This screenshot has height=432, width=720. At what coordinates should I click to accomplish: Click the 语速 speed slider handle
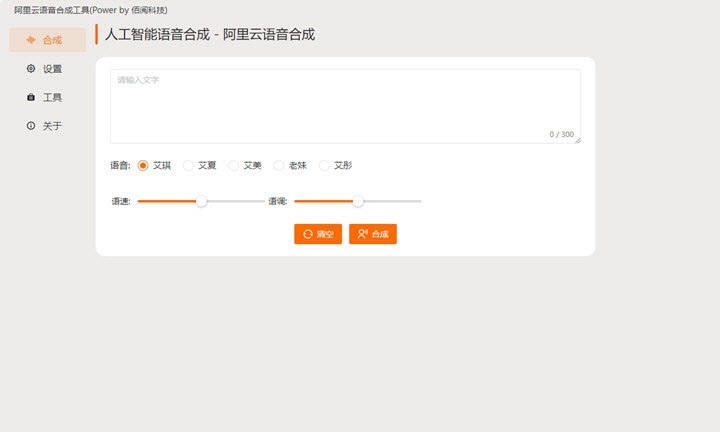coord(201,201)
